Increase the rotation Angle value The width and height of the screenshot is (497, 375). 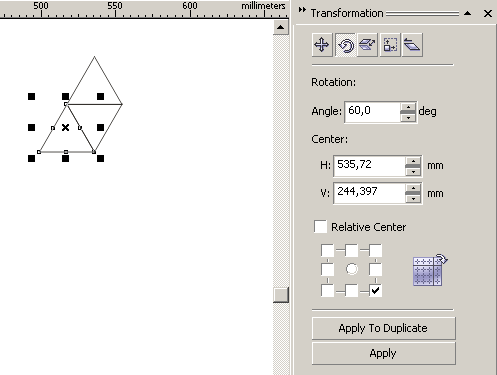tap(408, 107)
